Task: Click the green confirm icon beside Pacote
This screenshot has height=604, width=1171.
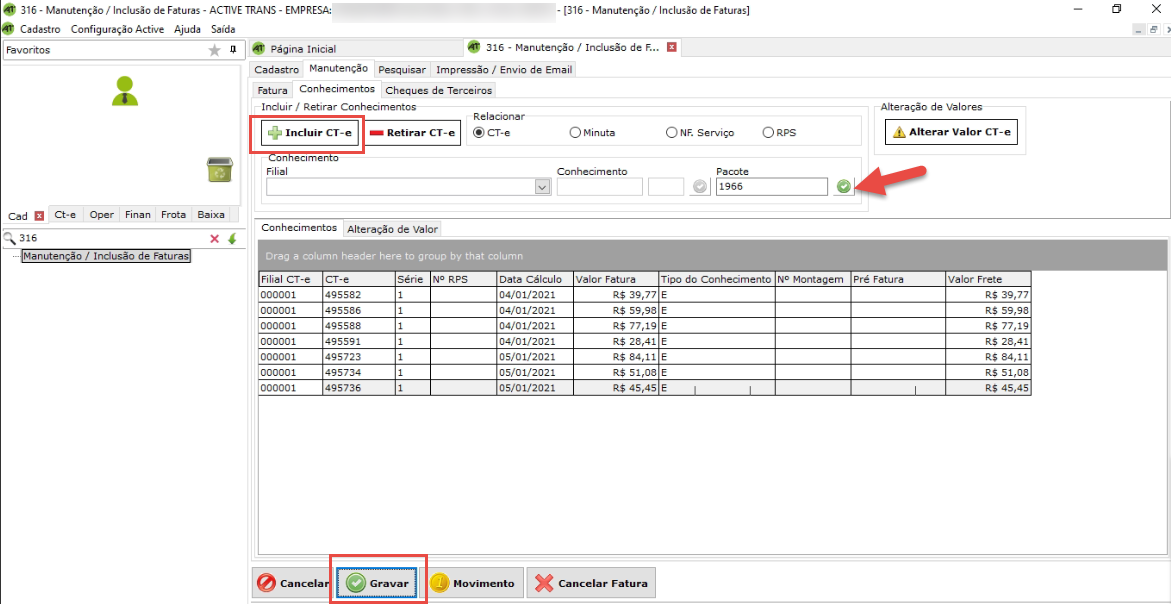Action: tap(845, 187)
